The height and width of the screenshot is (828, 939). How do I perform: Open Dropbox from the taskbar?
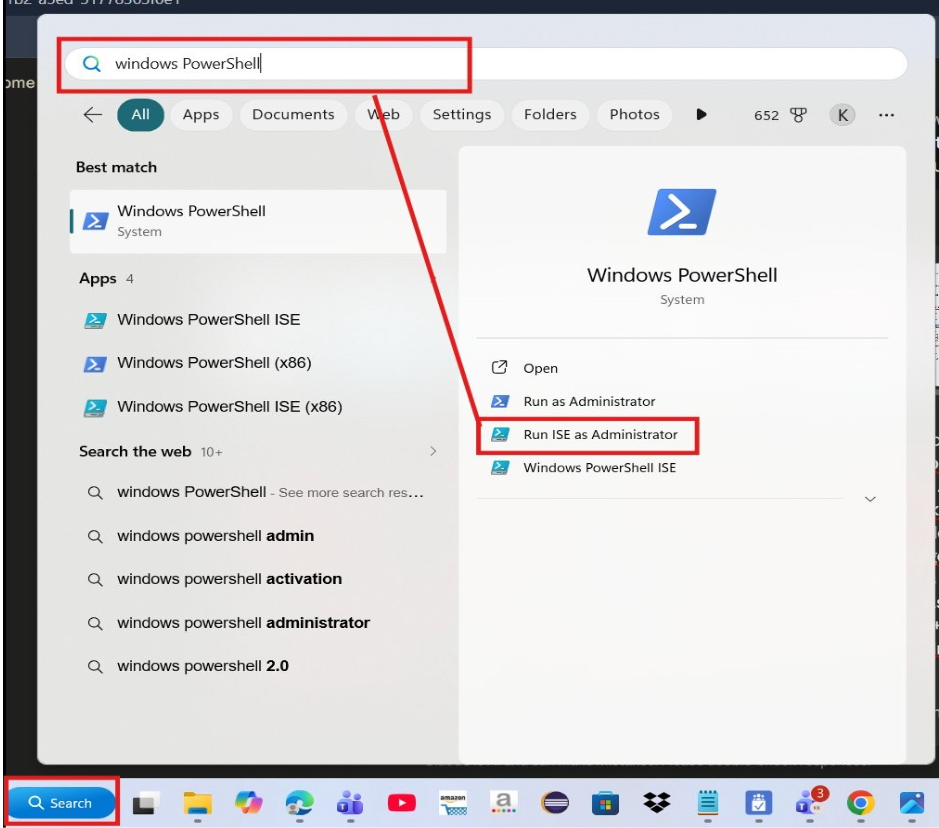tap(656, 803)
